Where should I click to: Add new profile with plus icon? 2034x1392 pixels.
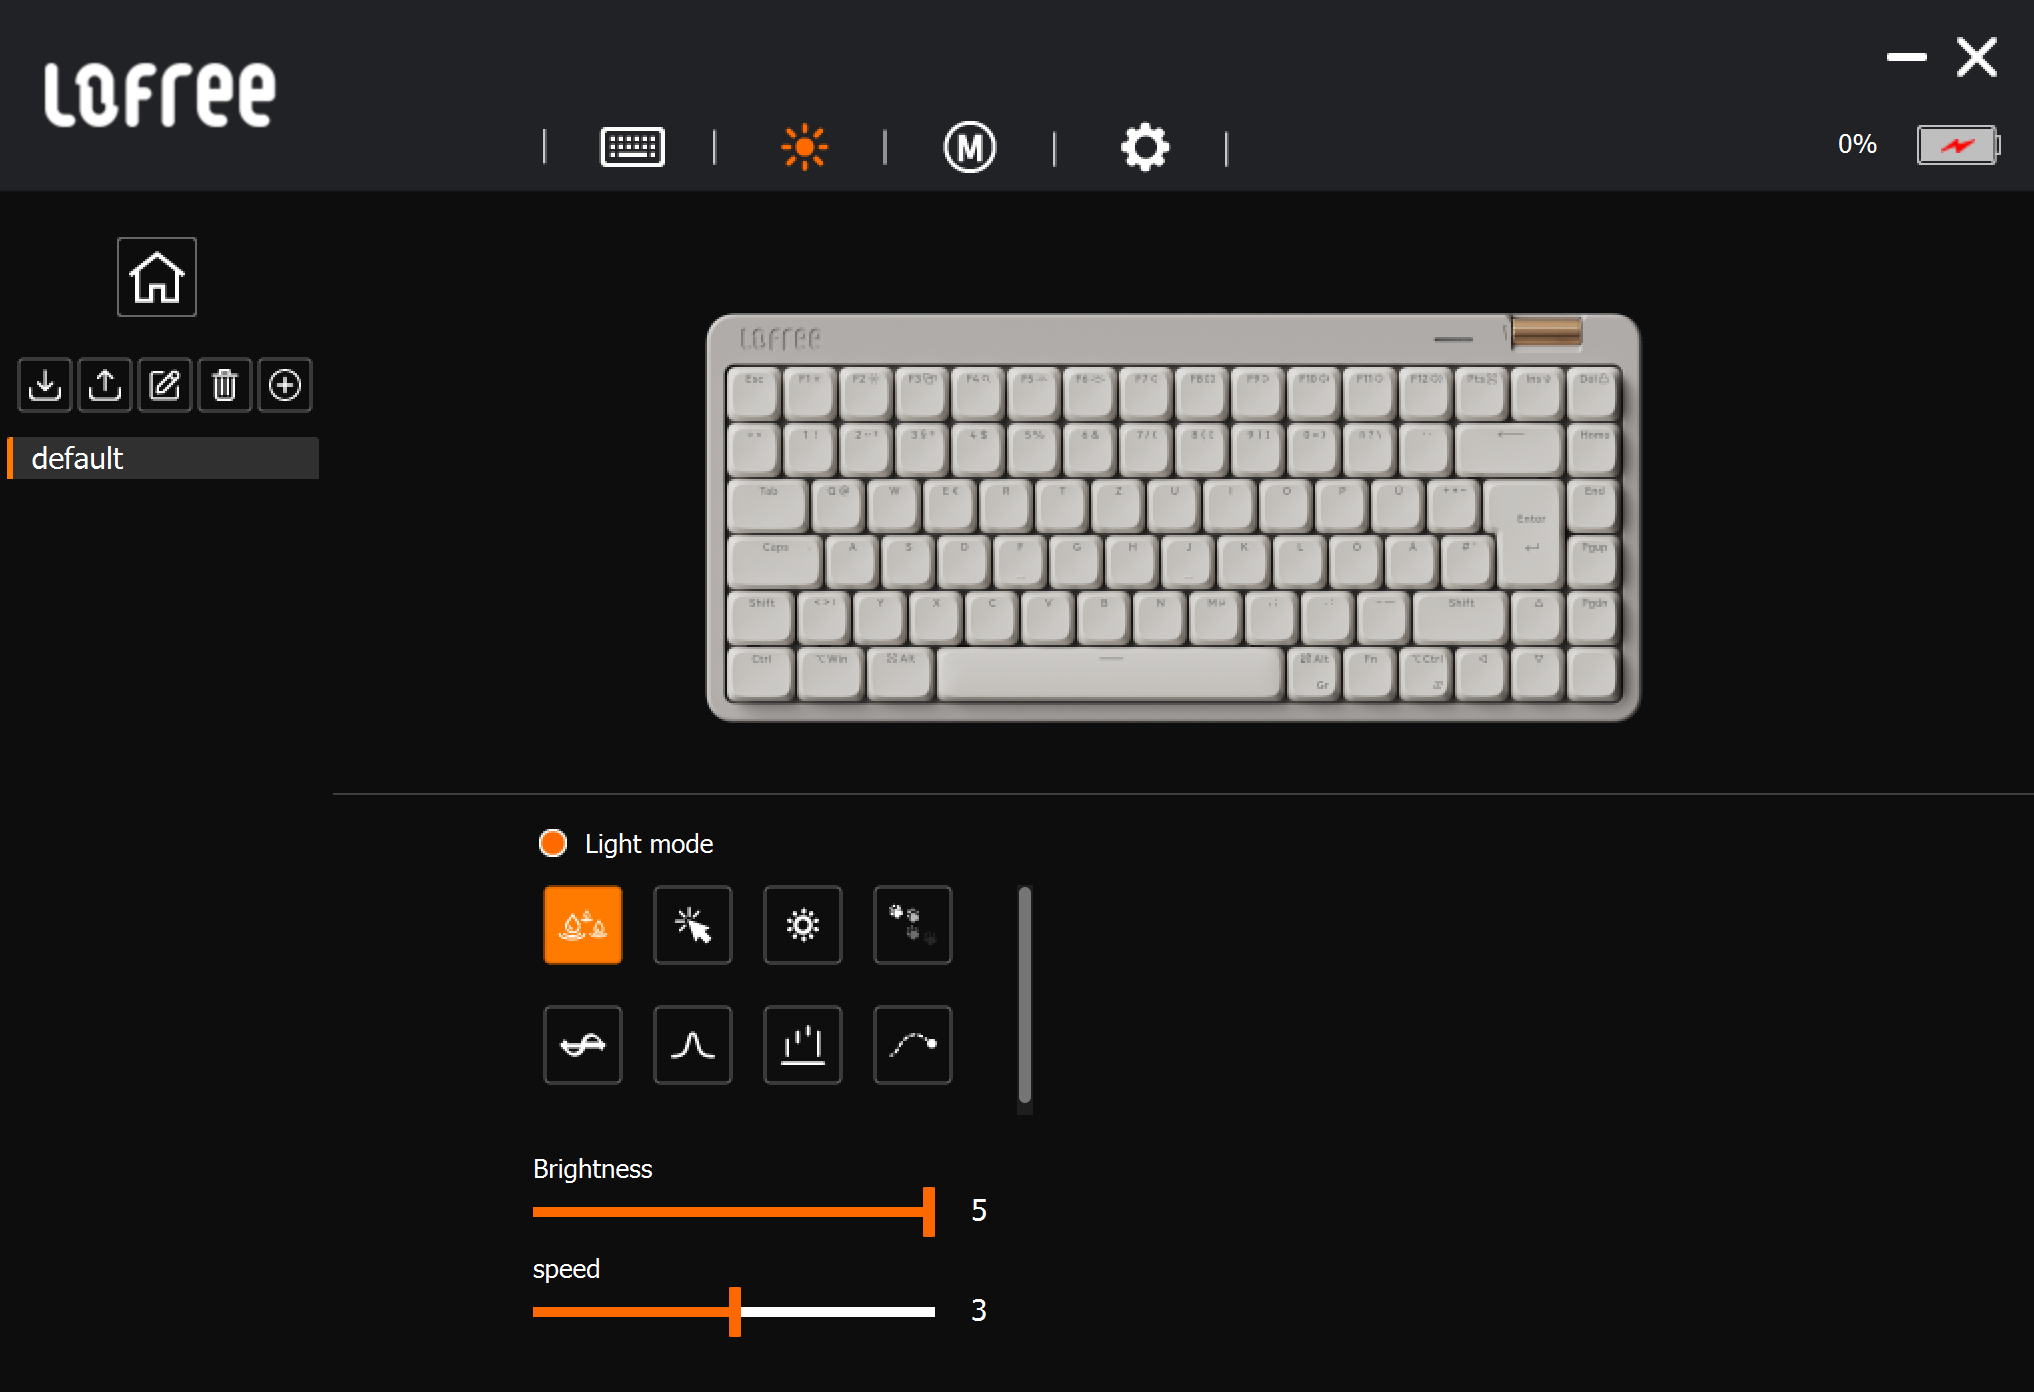[x=285, y=385]
